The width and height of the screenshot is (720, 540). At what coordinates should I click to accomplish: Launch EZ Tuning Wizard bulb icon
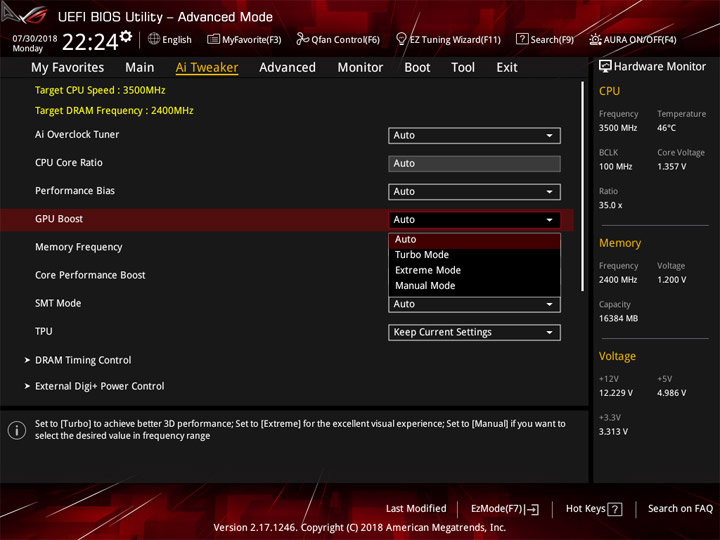[401, 39]
